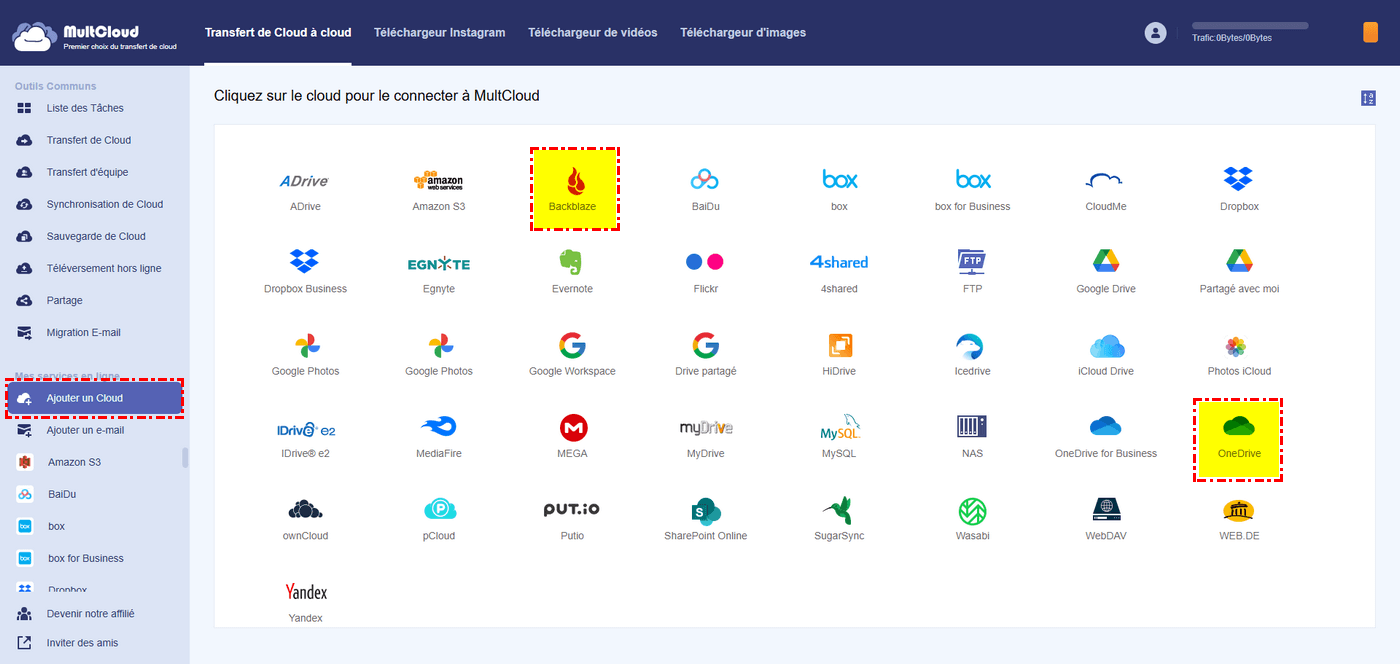The height and width of the screenshot is (664, 1400).
Task: Select the Icedrive icon
Action: pyautogui.click(x=972, y=346)
